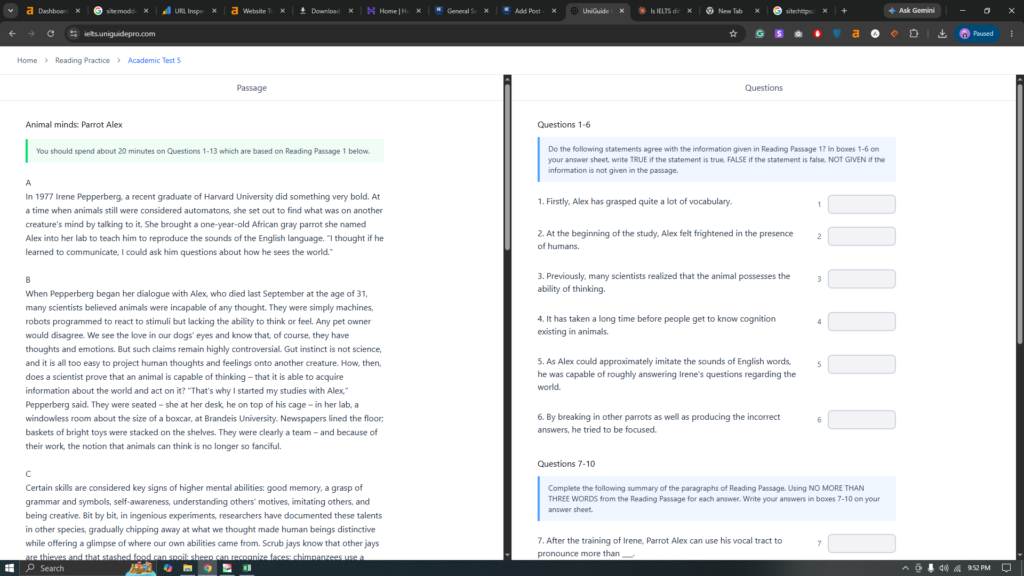This screenshot has width=1024, height=576.
Task: Click the answer box for question 5
Action: click(x=861, y=364)
